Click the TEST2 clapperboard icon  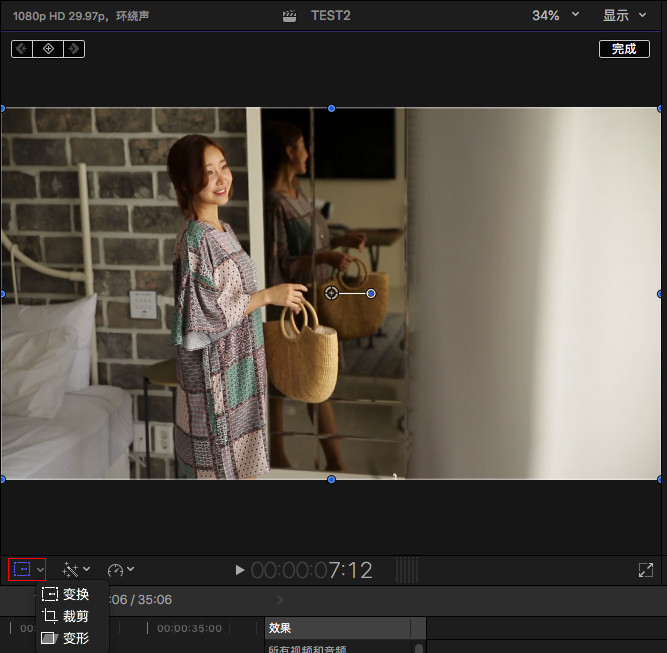pos(289,16)
